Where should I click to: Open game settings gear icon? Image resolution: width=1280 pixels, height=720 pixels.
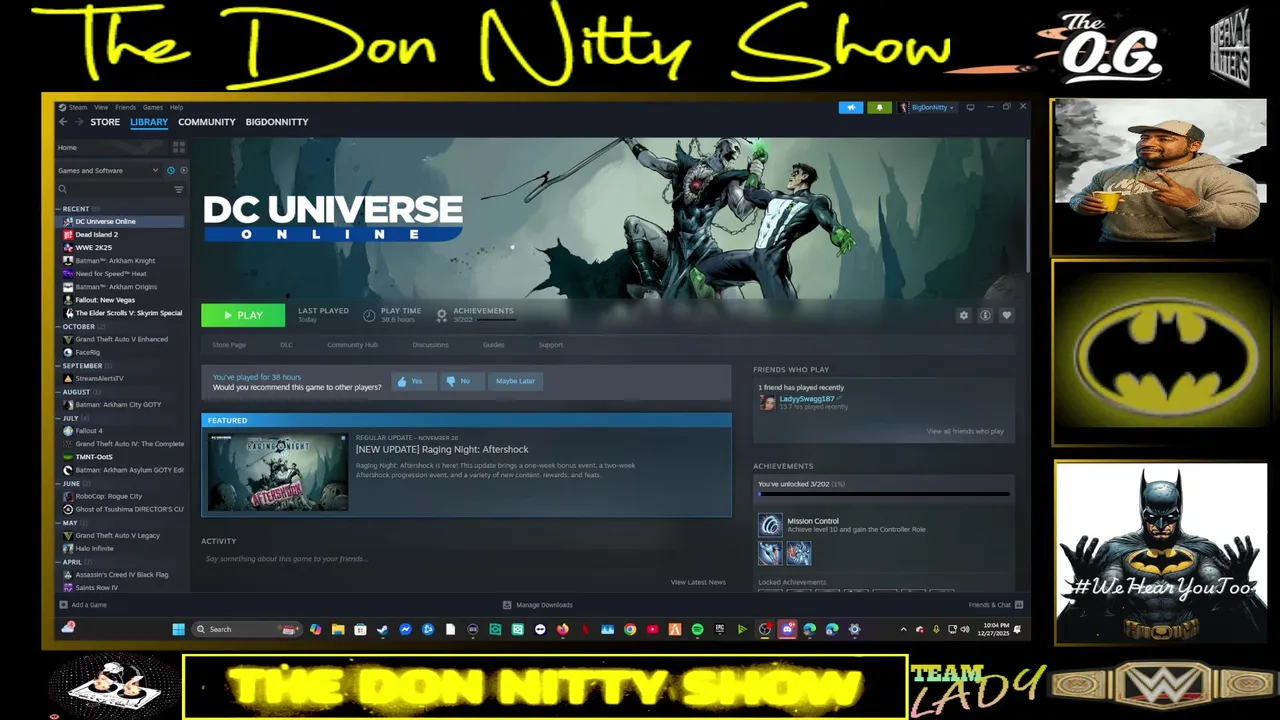click(964, 315)
